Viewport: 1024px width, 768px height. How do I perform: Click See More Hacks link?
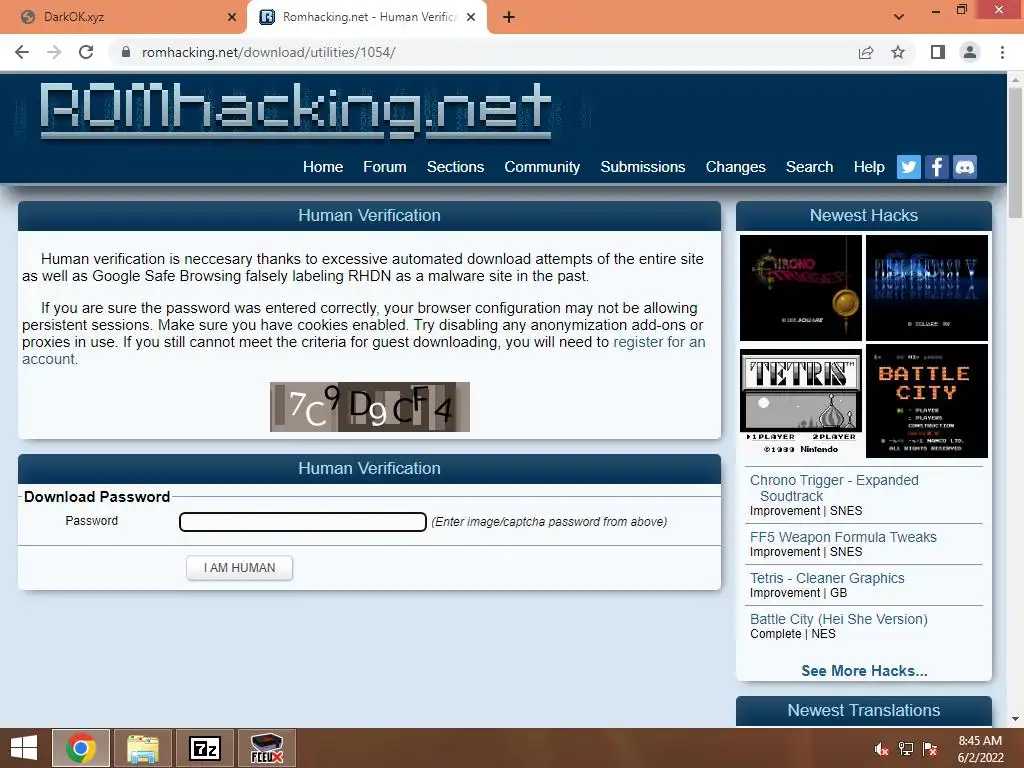(x=864, y=671)
